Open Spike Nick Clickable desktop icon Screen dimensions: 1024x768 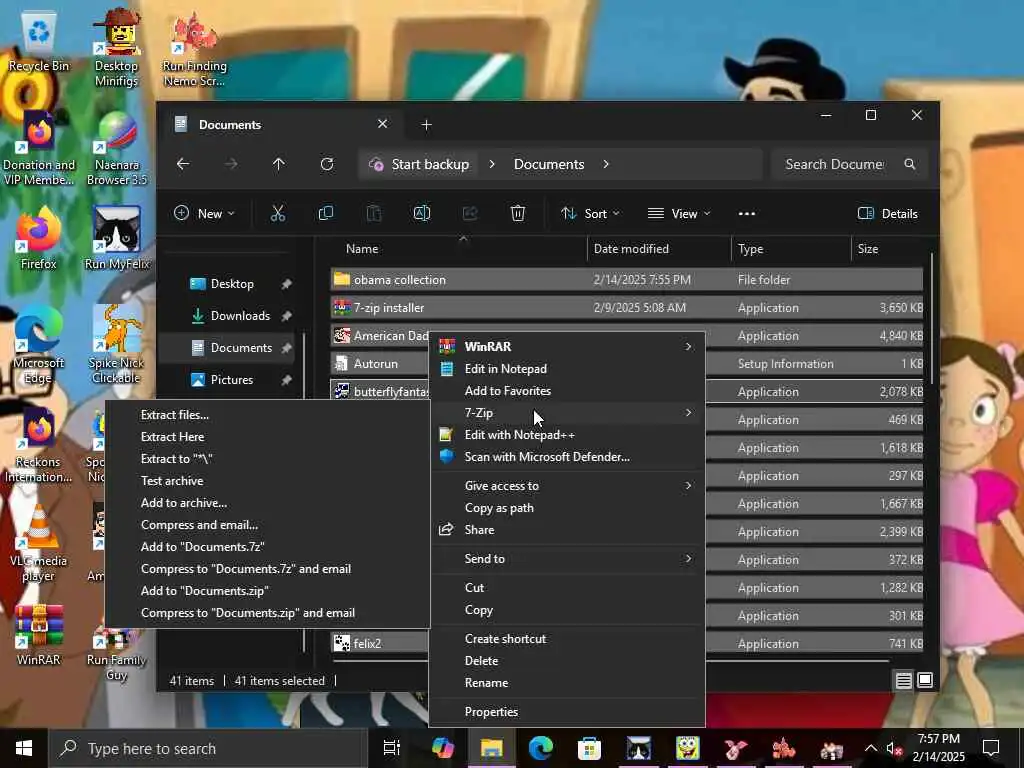click(116, 345)
